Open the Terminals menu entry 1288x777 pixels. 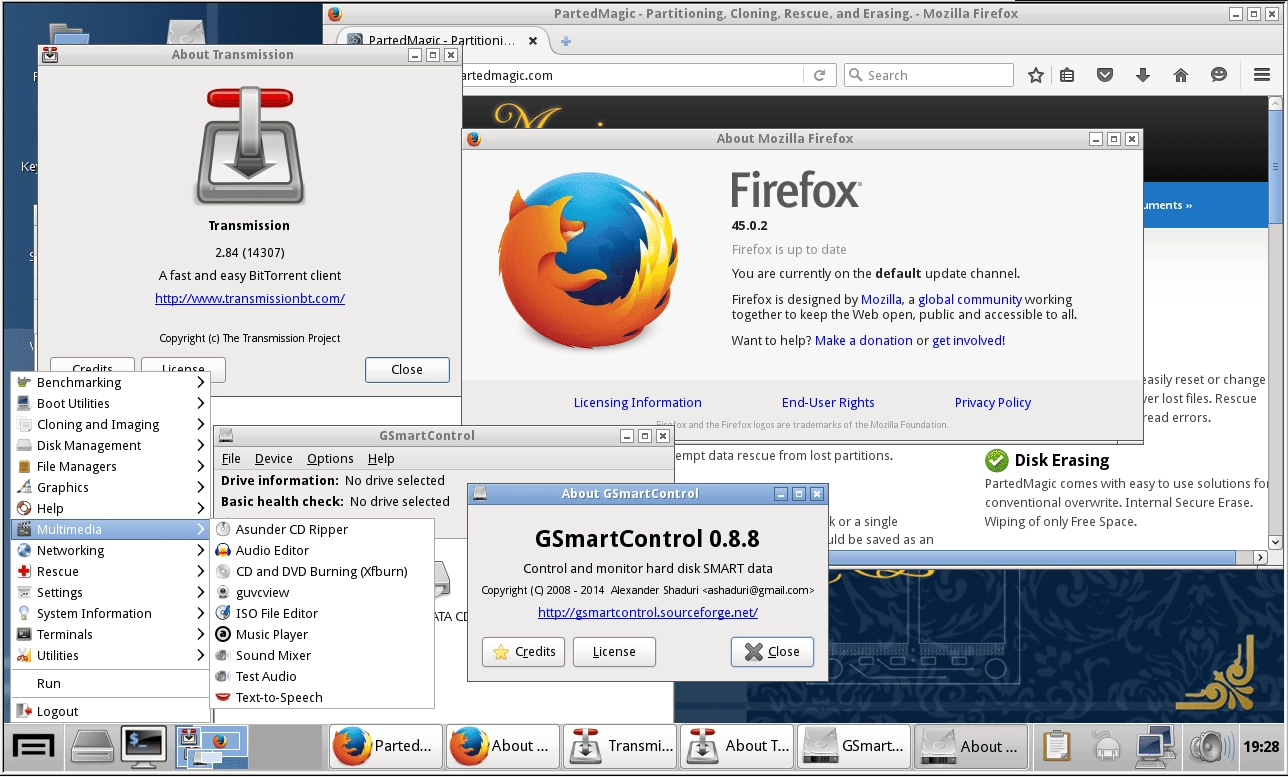point(110,634)
